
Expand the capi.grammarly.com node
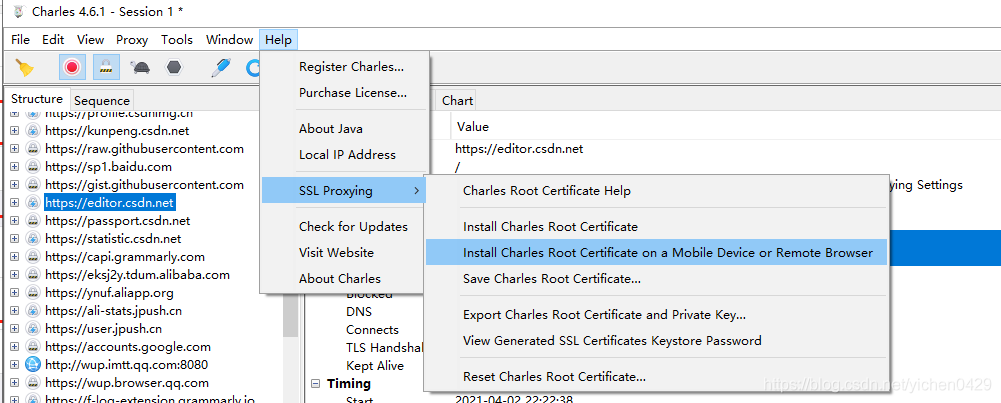[15, 257]
